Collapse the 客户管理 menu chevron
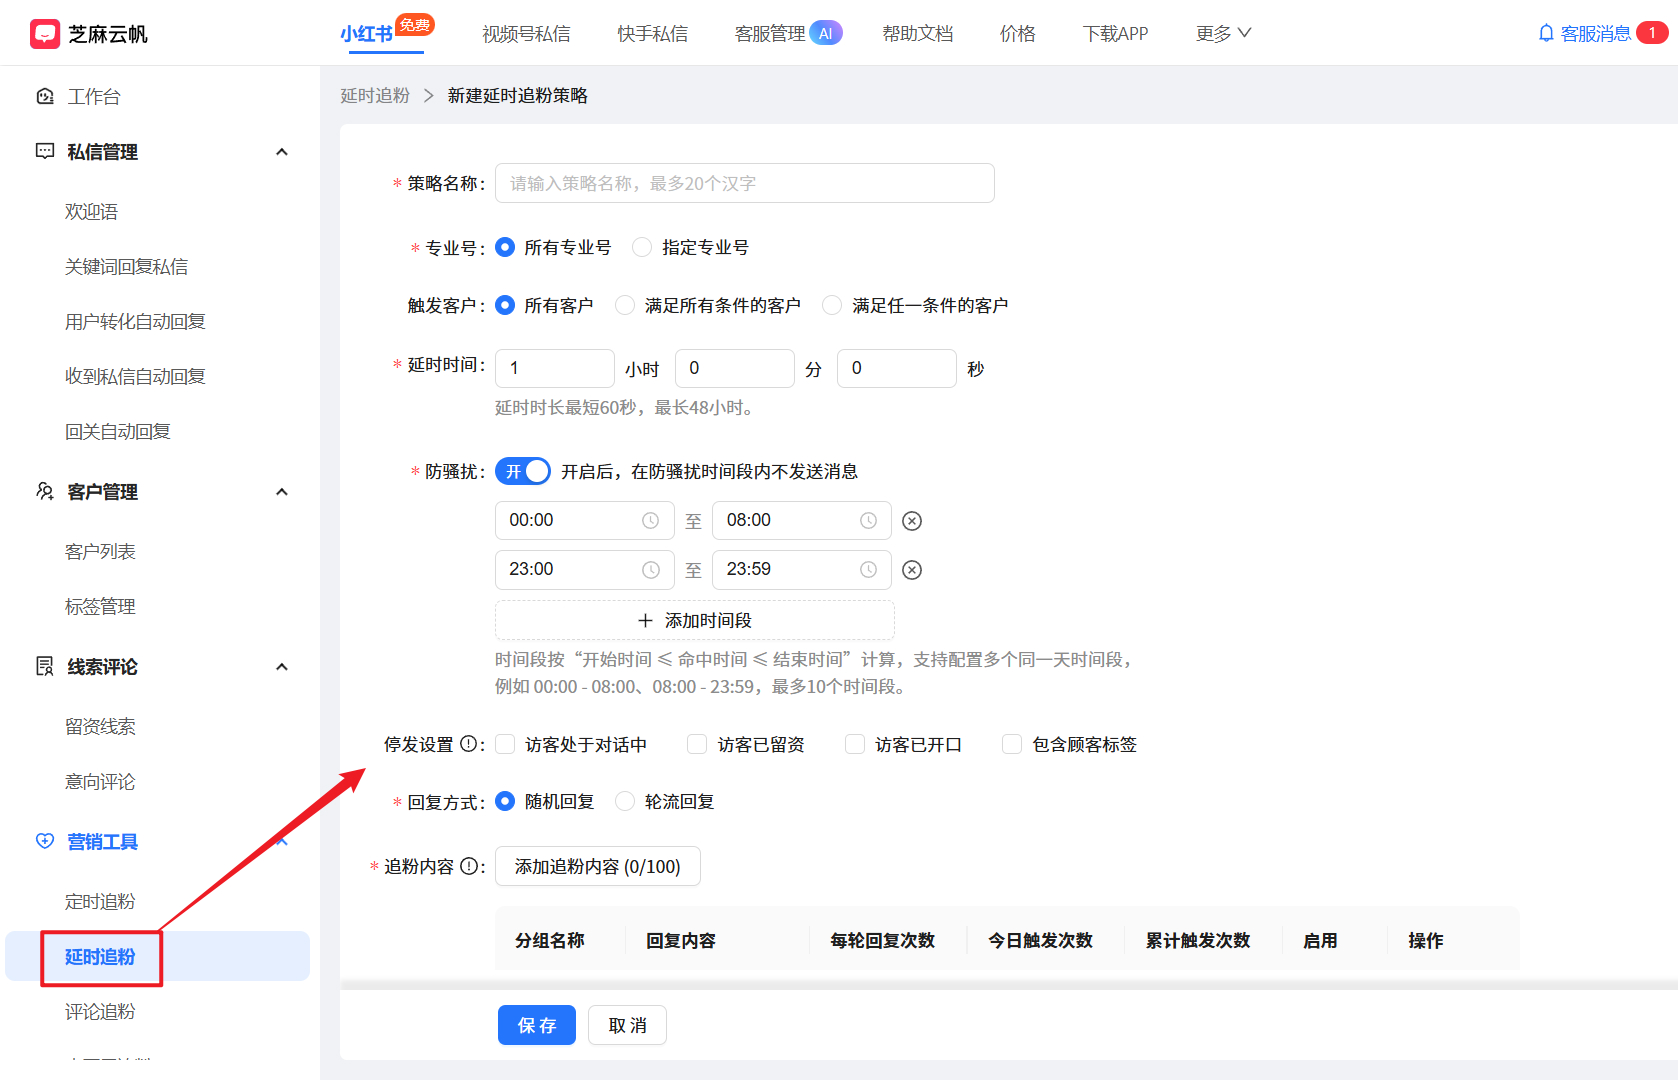 tap(282, 492)
